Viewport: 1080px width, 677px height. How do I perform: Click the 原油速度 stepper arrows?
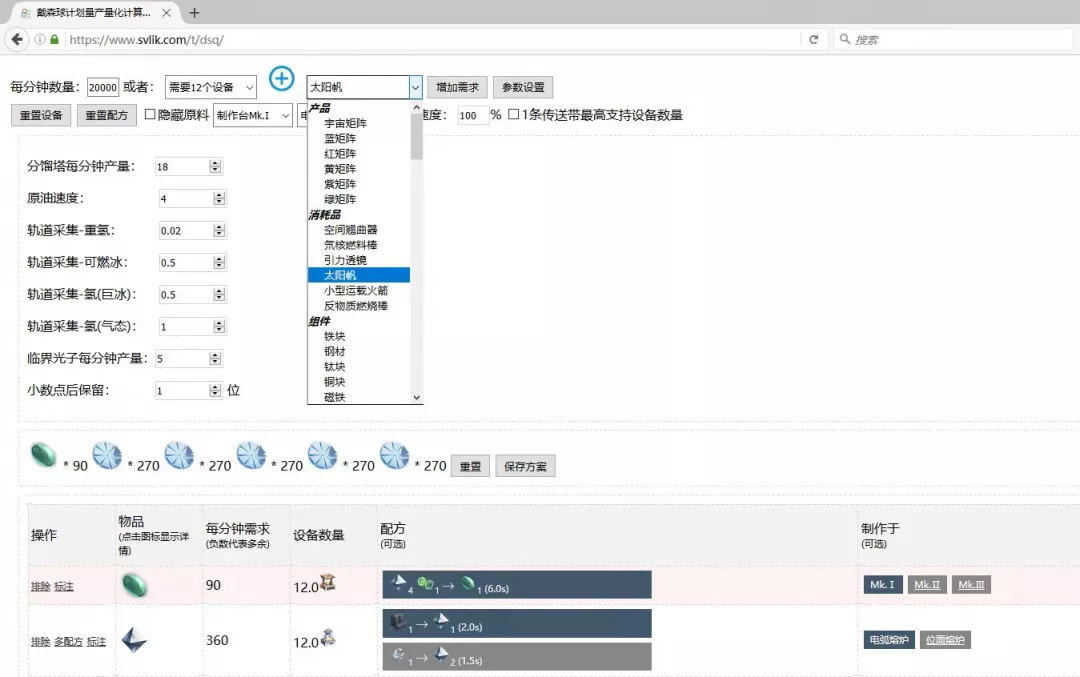pyautogui.click(x=215, y=199)
